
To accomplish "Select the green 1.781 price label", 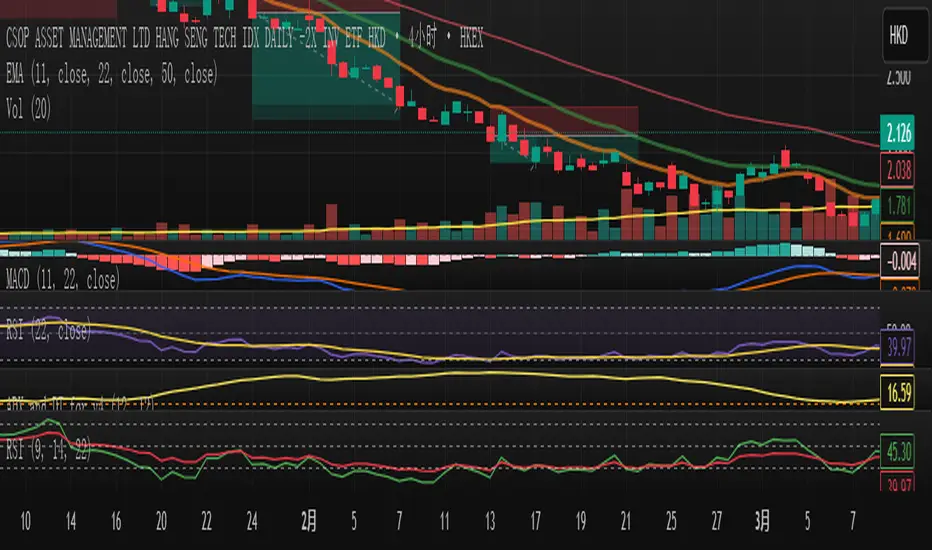I will [x=897, y=206].
